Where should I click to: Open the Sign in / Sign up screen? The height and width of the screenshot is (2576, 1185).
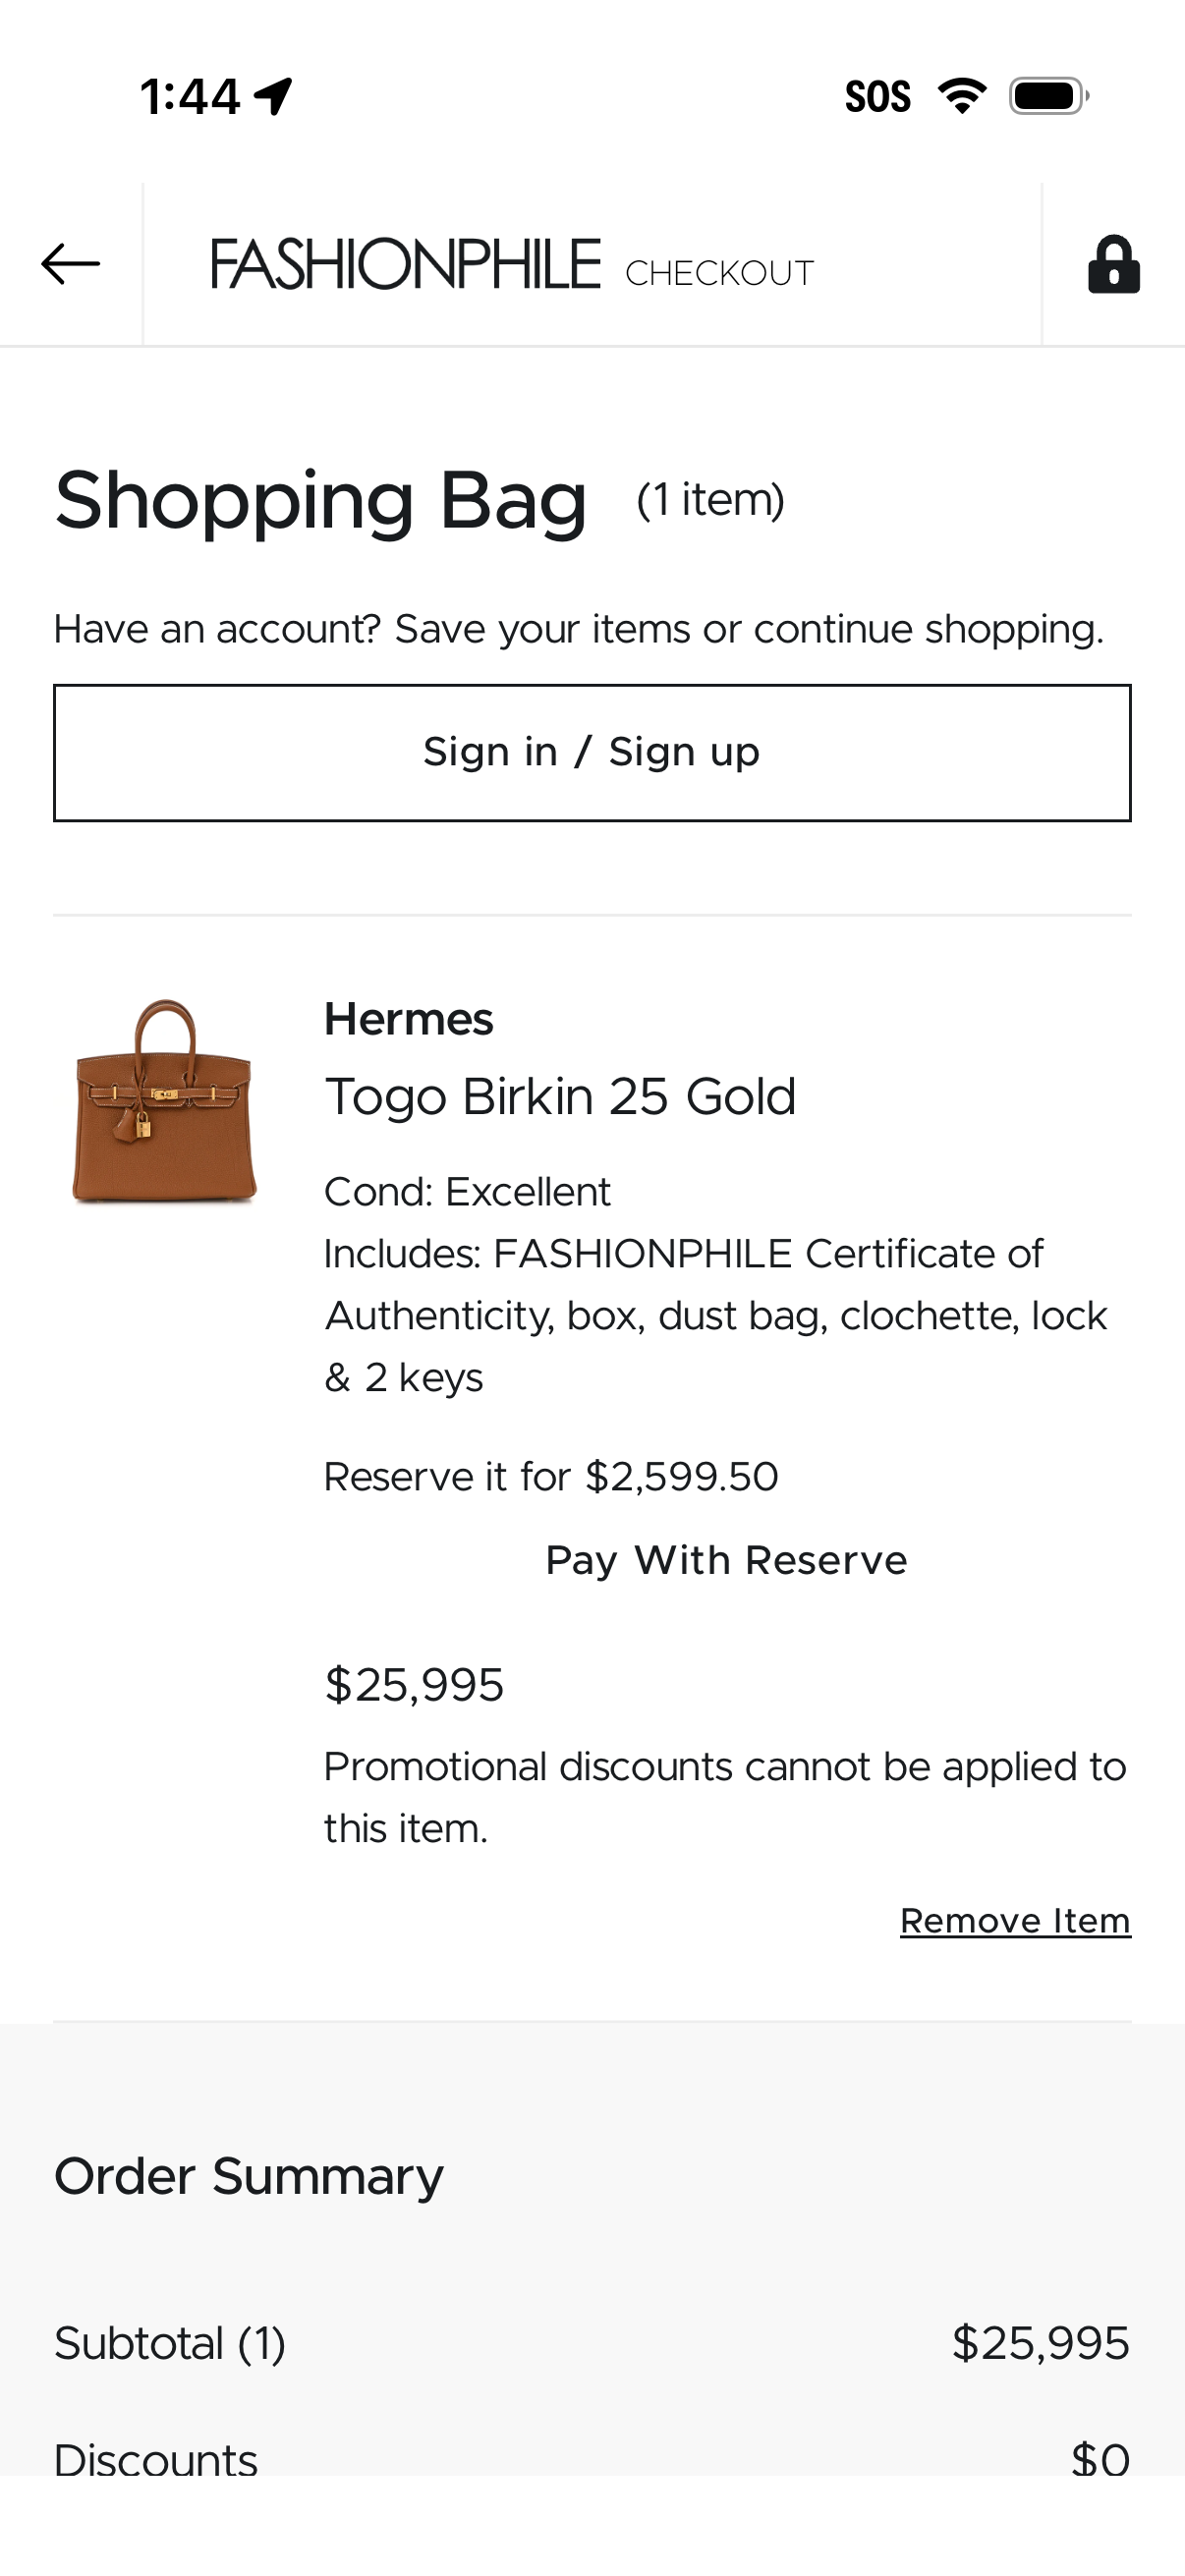click(592, 751)
